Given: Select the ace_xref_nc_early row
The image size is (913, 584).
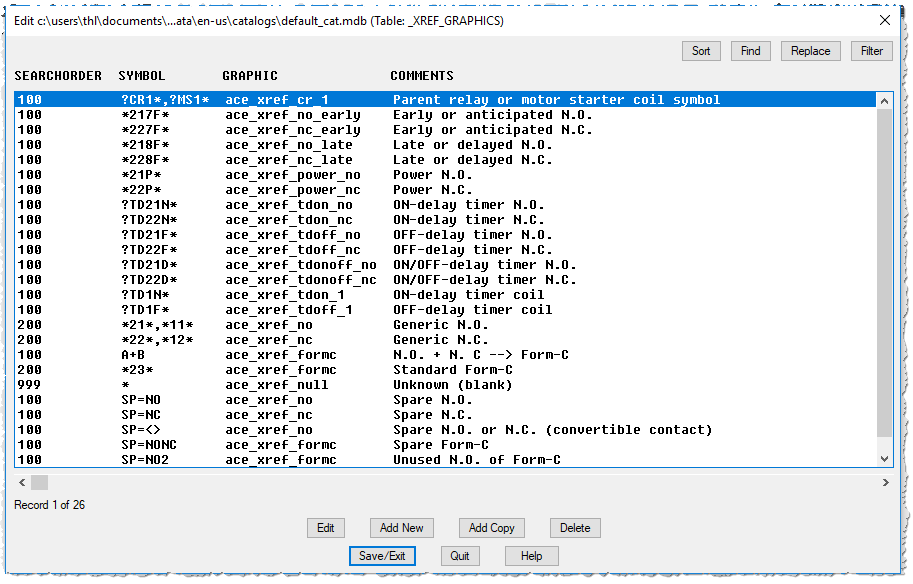Looking at the screenshot, I should (x=445, y=130).
